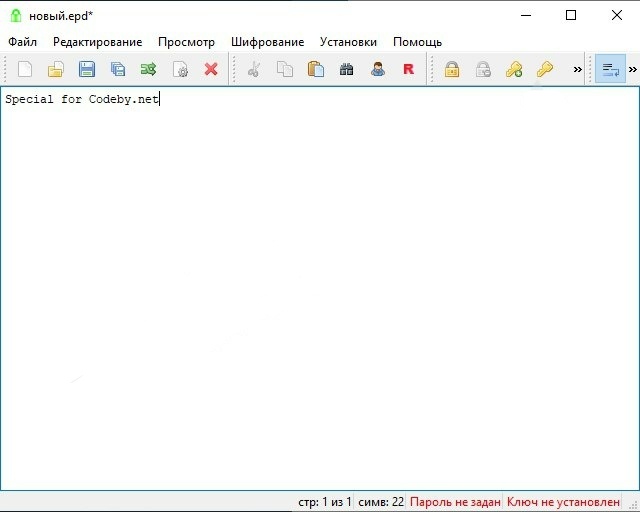Image resolution: width=640 pixels, height=512 pixels.
Task: Click 'Ключ не установлен' status text
Action: (x=563, y=502)
